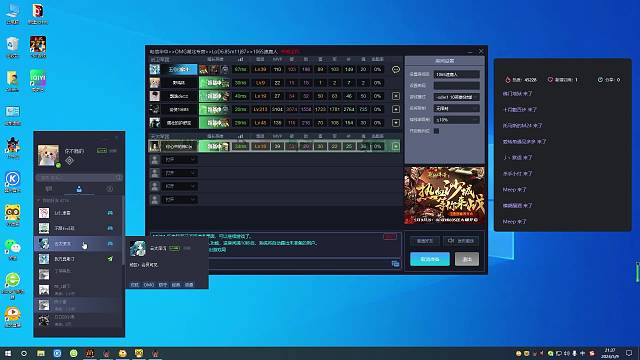The height and width of the screenshot is (360, 640).
Task: Switch to the leftmost tab in the friend panel
Action: [49, 189]
